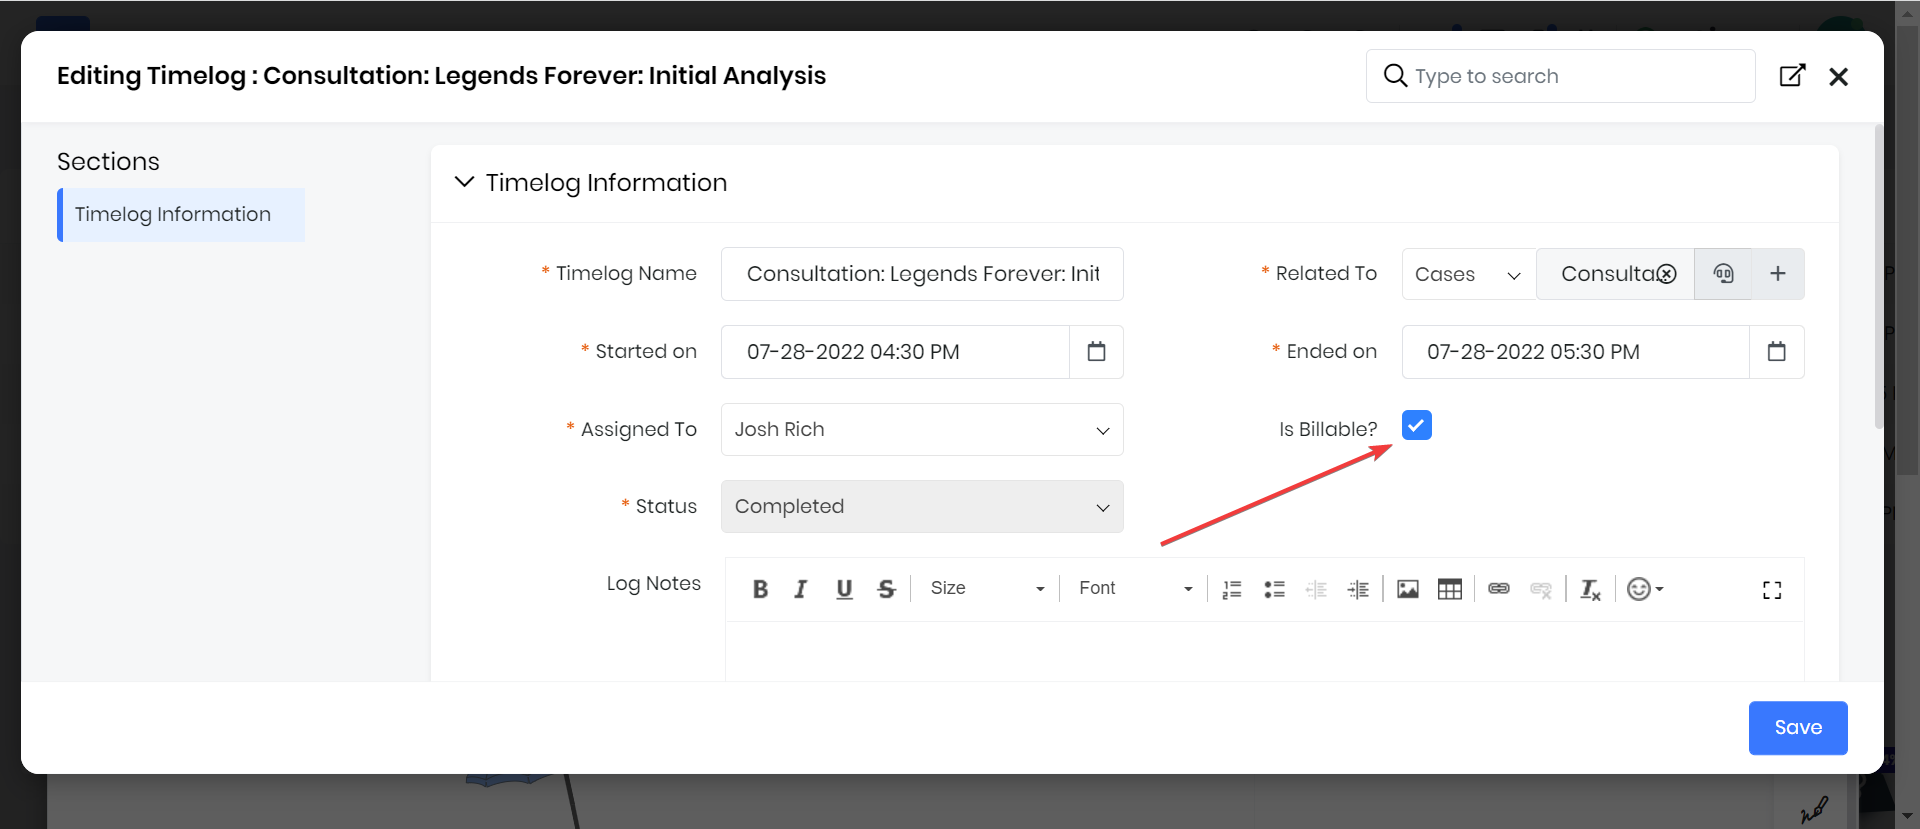Viewport: 1920px width, 829px height.
Task: Insert a numbered list in Log Notes
Action: tap(1232, 589)
